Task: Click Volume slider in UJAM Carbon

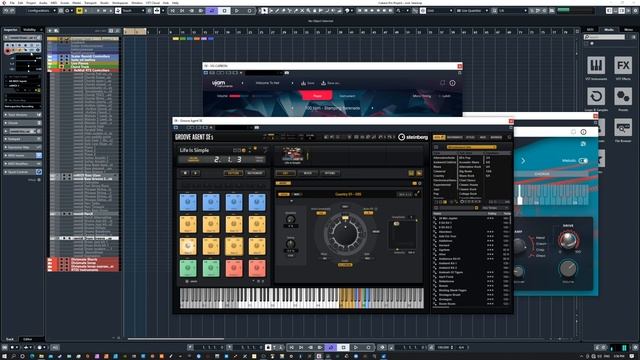Action: coord(240,96)
